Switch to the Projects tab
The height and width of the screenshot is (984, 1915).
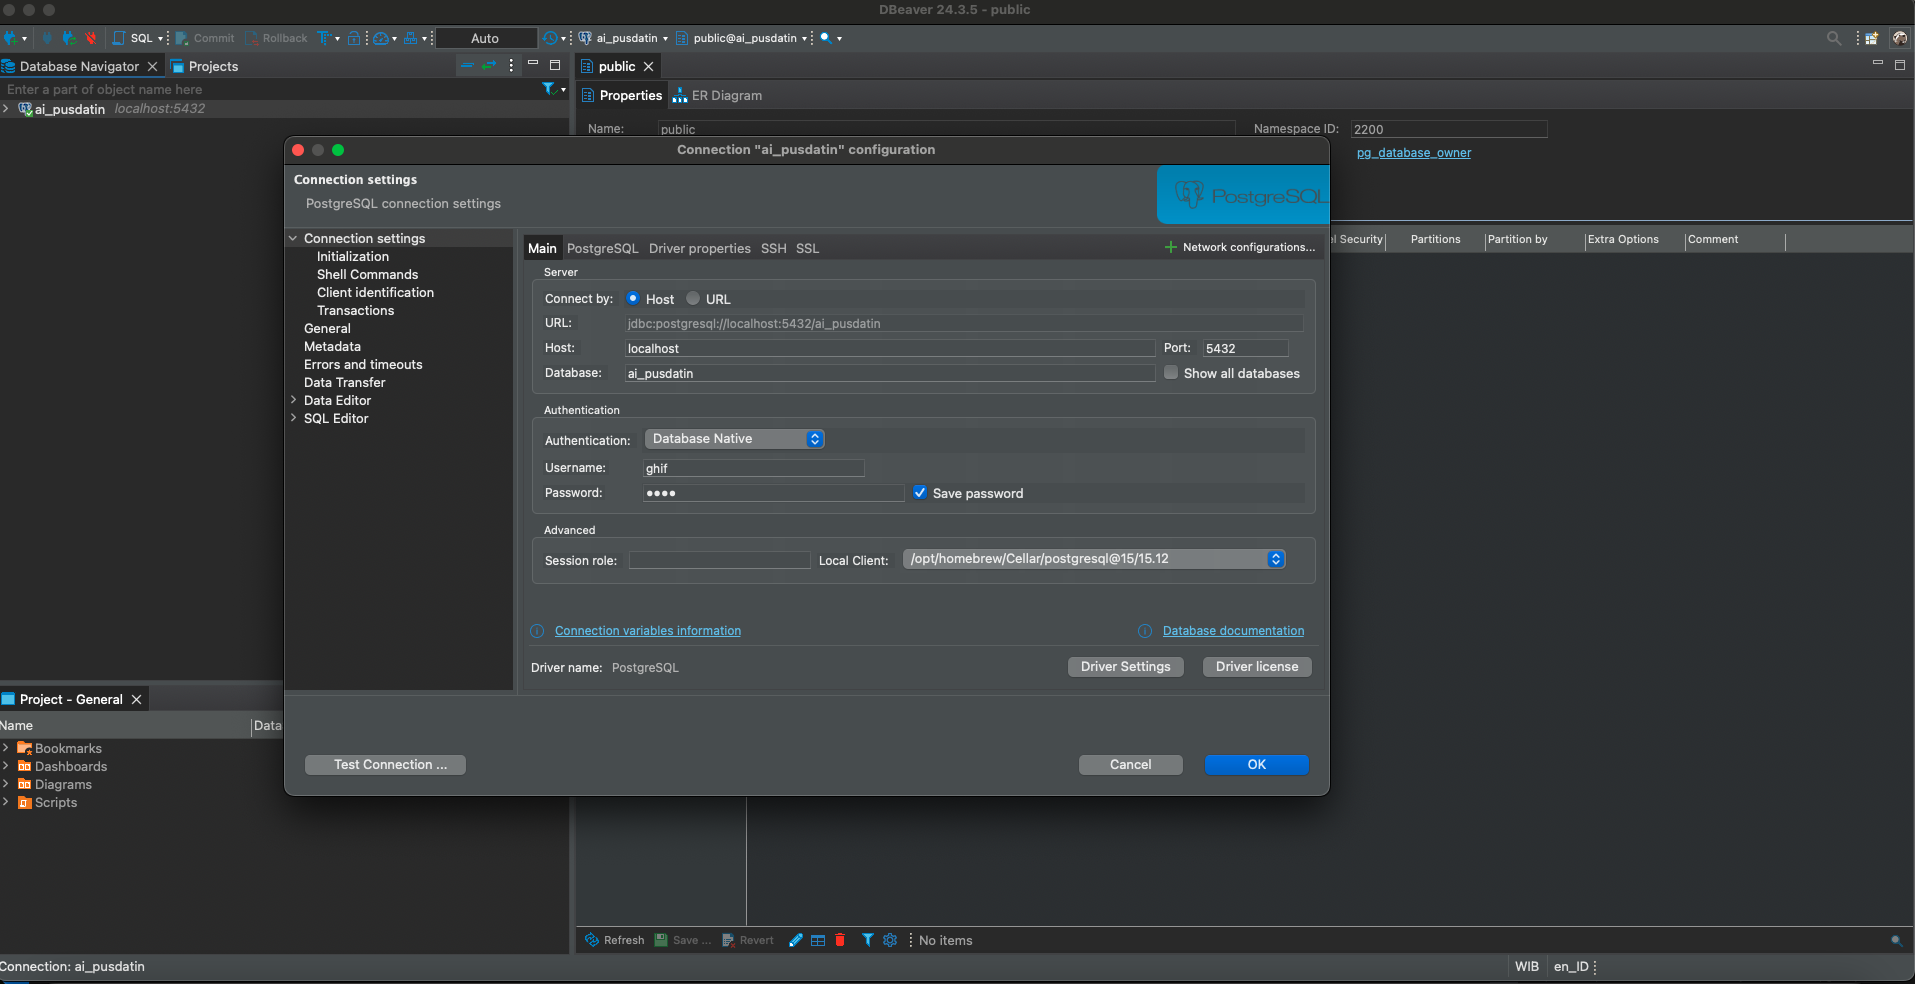tap(205, 66)
